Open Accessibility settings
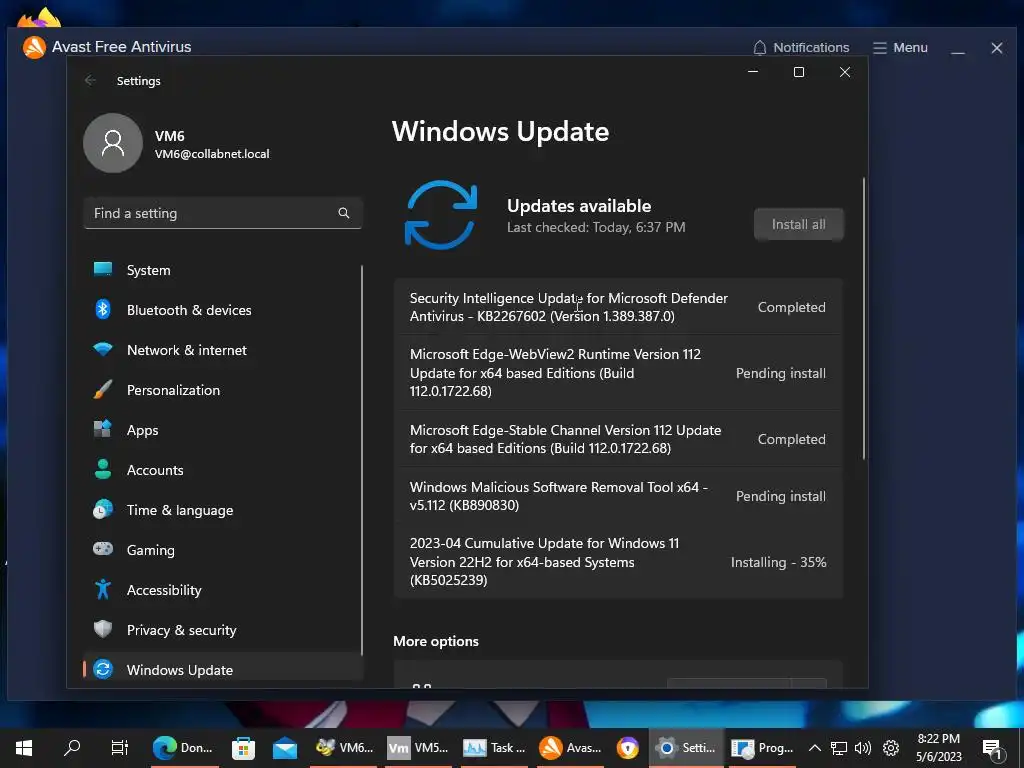1024x768 pixels. [222, 590]
